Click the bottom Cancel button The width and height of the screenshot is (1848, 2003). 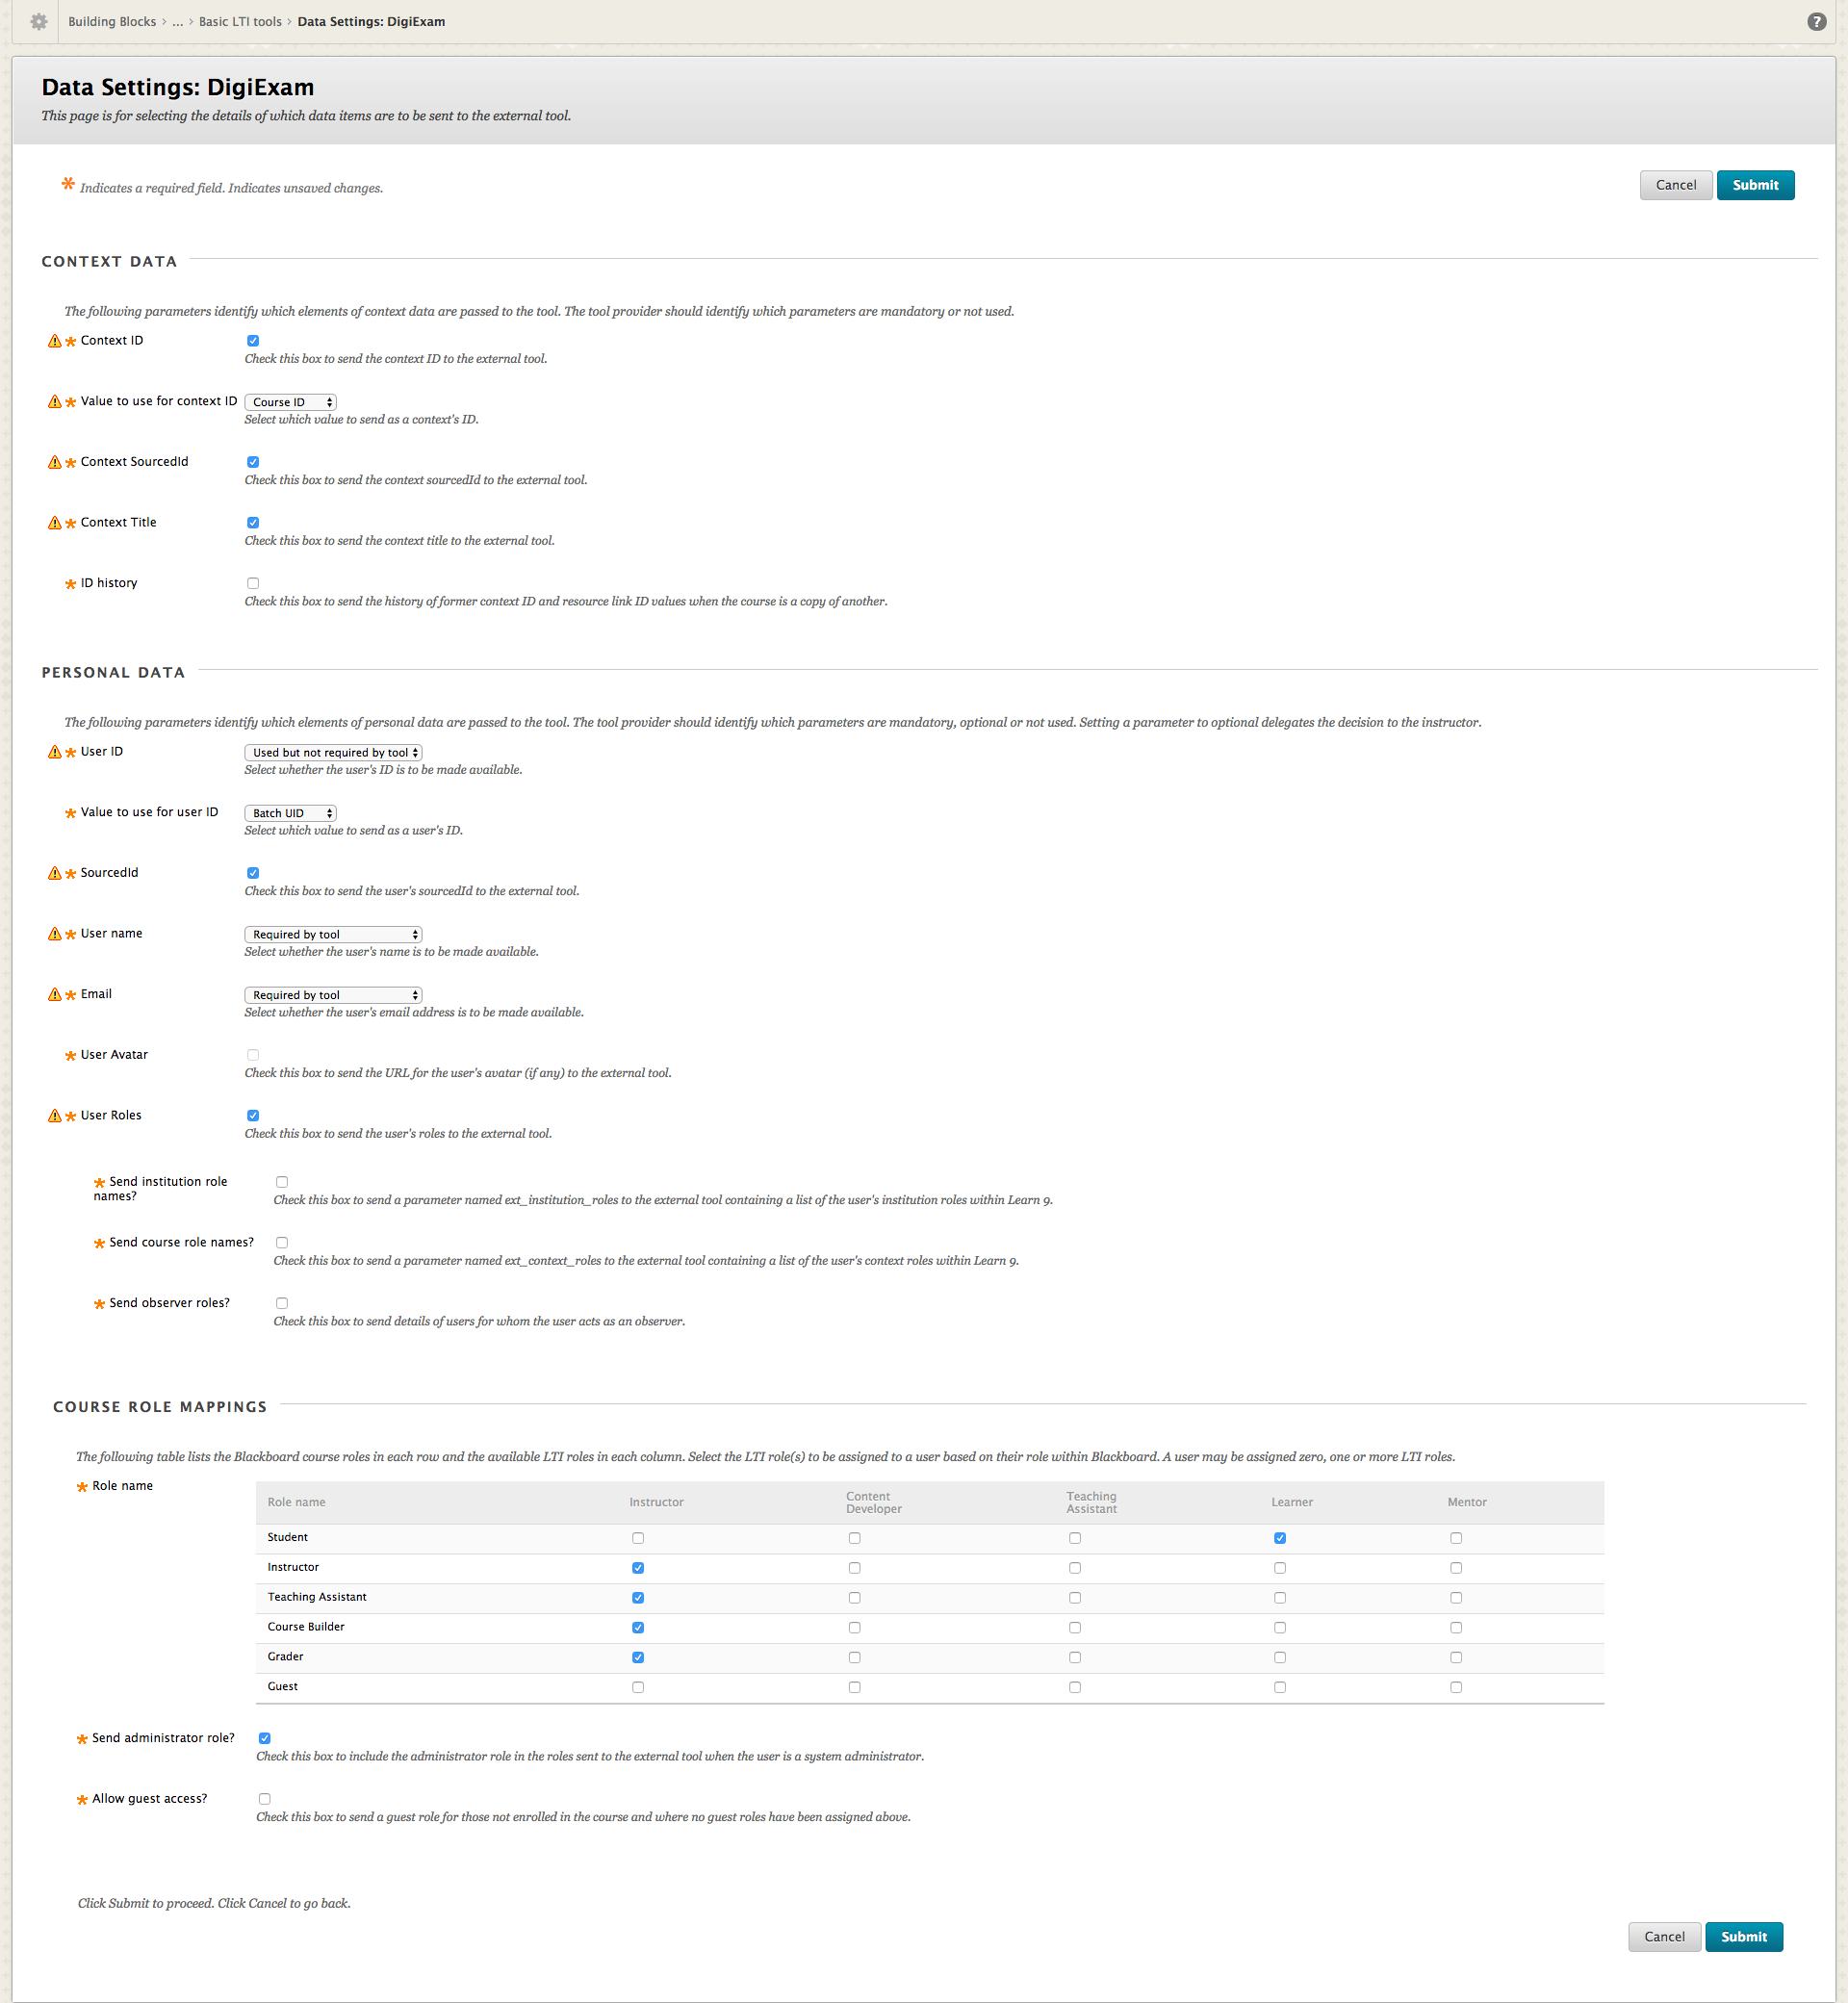(1664, 1937)
